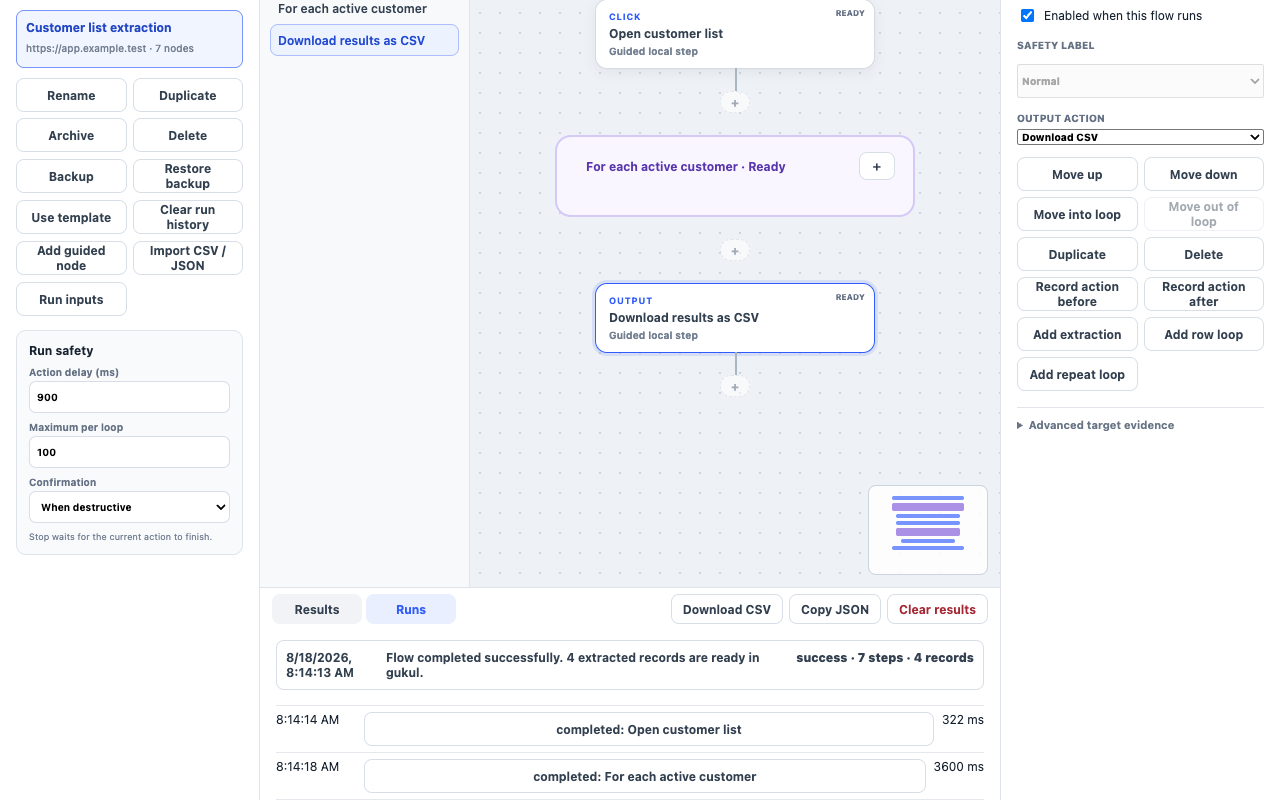Click Download CSV button in results bar
The height and width of the screenshot is (800, 1280).
coord(727,609)
